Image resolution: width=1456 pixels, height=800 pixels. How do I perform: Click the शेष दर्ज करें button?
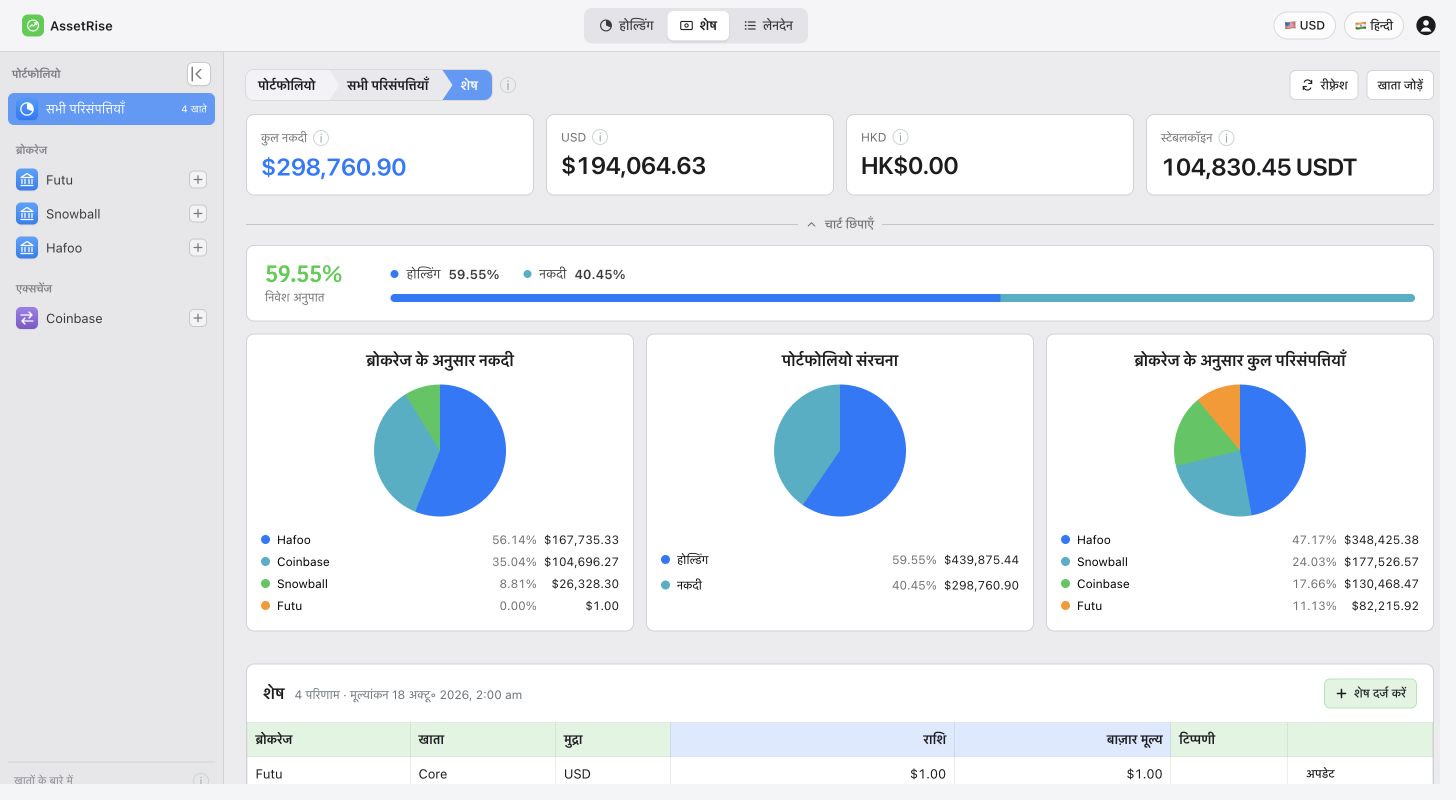(1370, 693)
